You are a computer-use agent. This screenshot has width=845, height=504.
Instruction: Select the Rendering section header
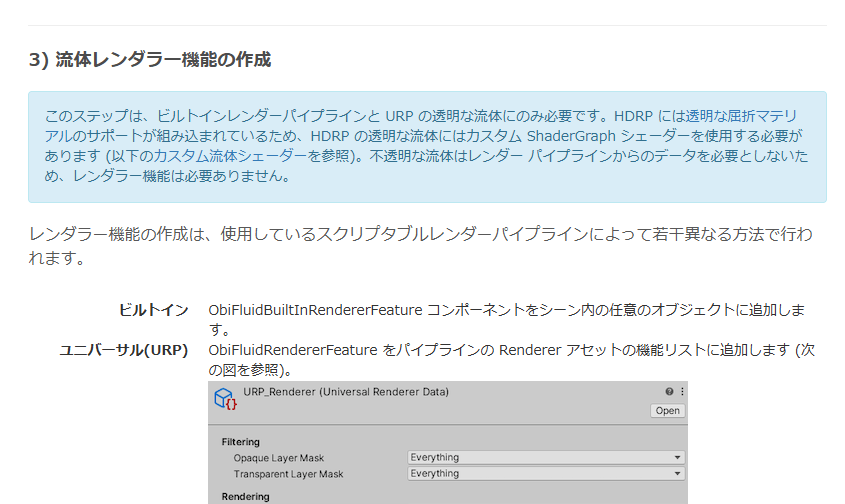[245, 496]
